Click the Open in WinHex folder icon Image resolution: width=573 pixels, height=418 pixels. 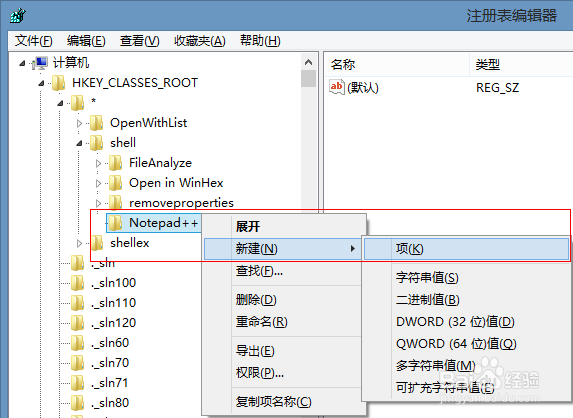[x=115, y=183]
